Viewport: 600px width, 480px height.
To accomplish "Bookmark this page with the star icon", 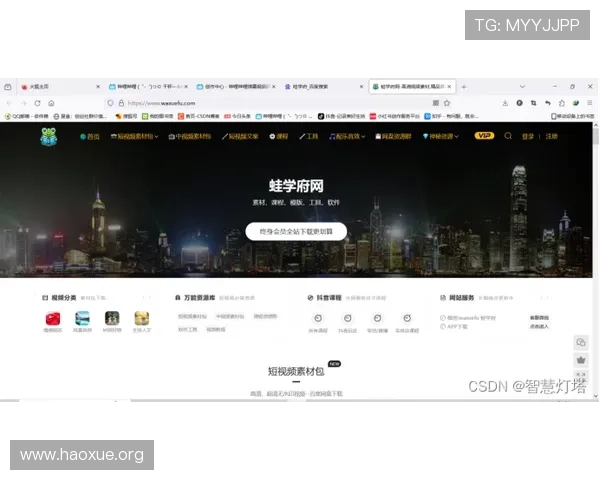I will pos(447,103).
